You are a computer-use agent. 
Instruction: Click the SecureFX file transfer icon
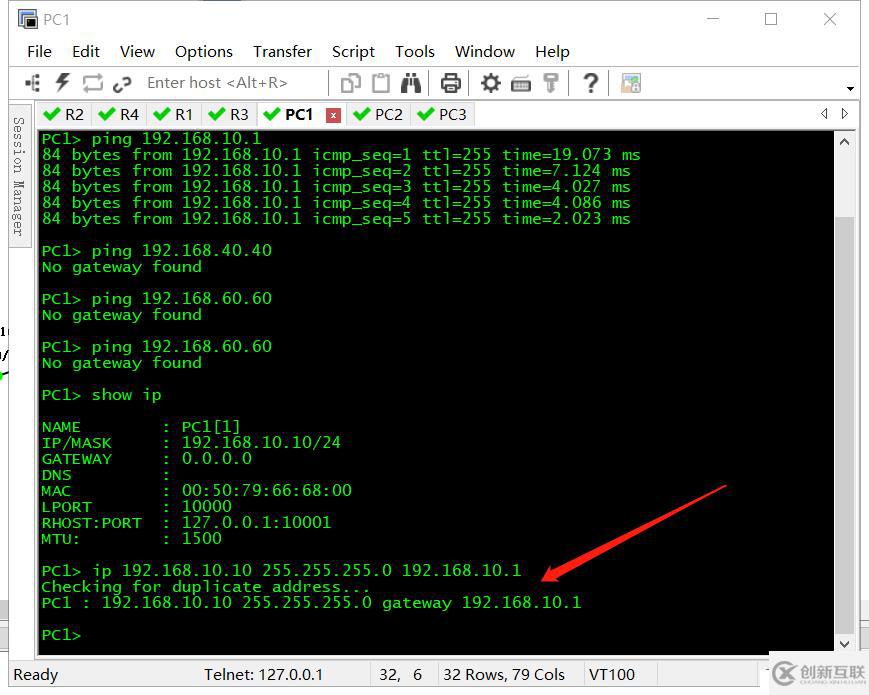pos(631,83)
